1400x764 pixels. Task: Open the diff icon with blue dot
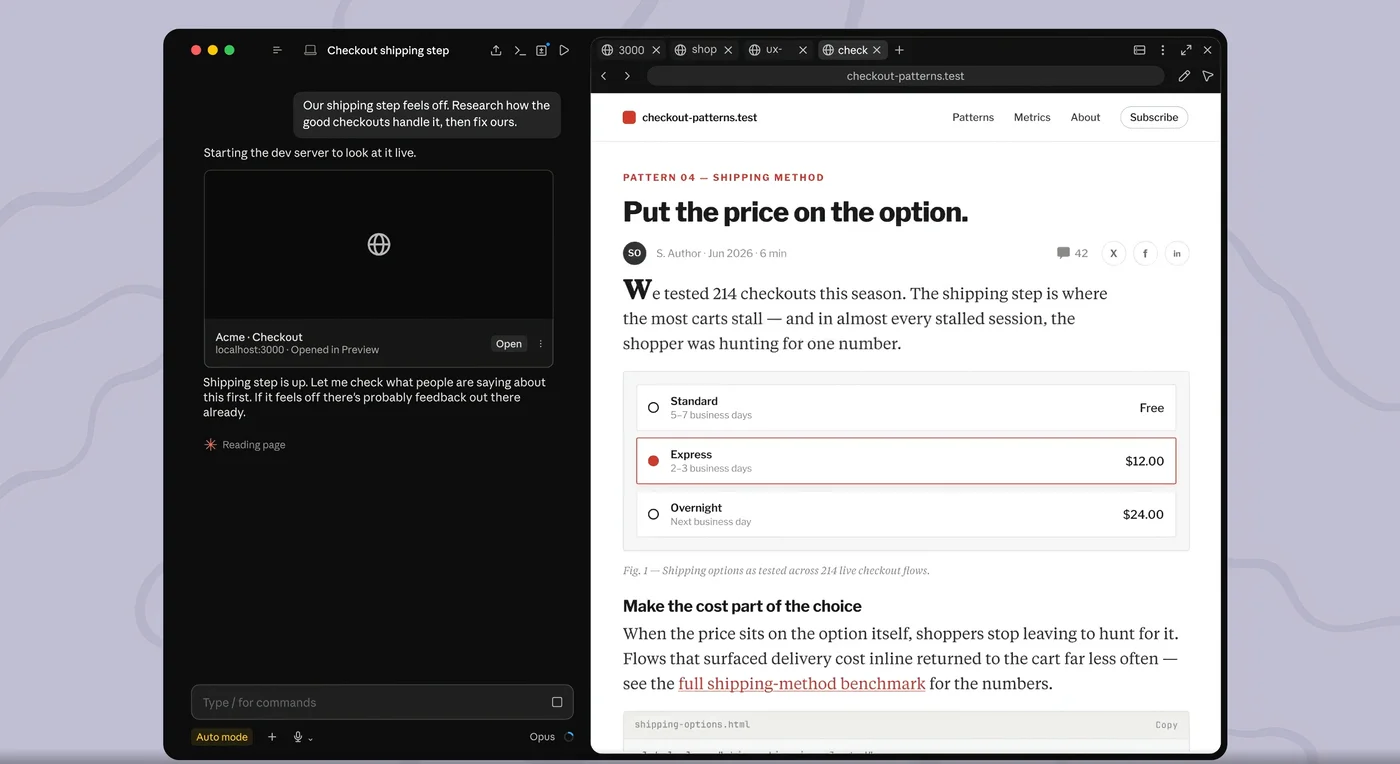[x=542, y=50]
